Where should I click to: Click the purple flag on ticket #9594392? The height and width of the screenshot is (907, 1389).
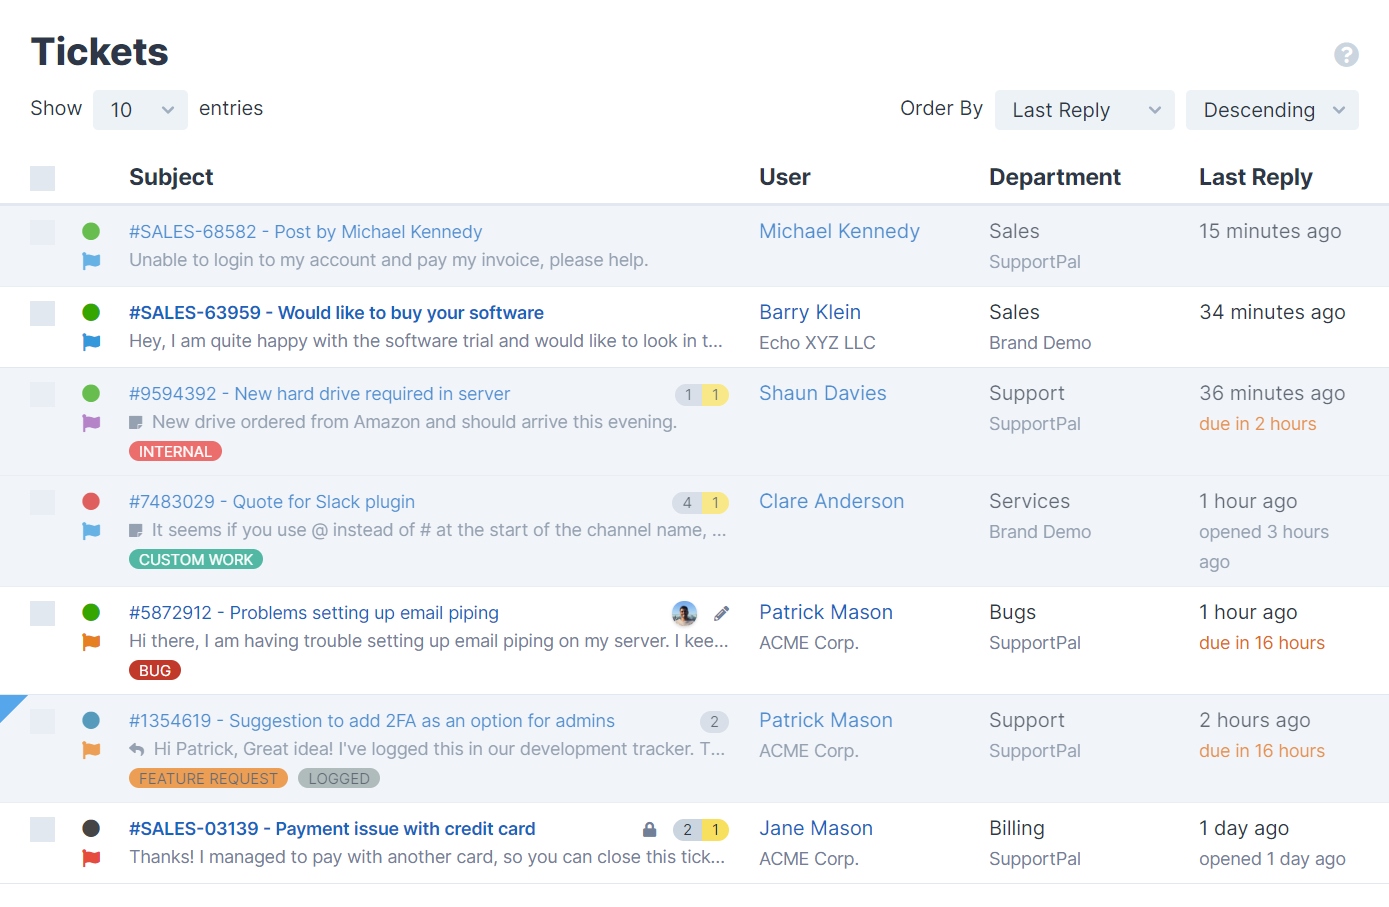(x=91, y=423)
